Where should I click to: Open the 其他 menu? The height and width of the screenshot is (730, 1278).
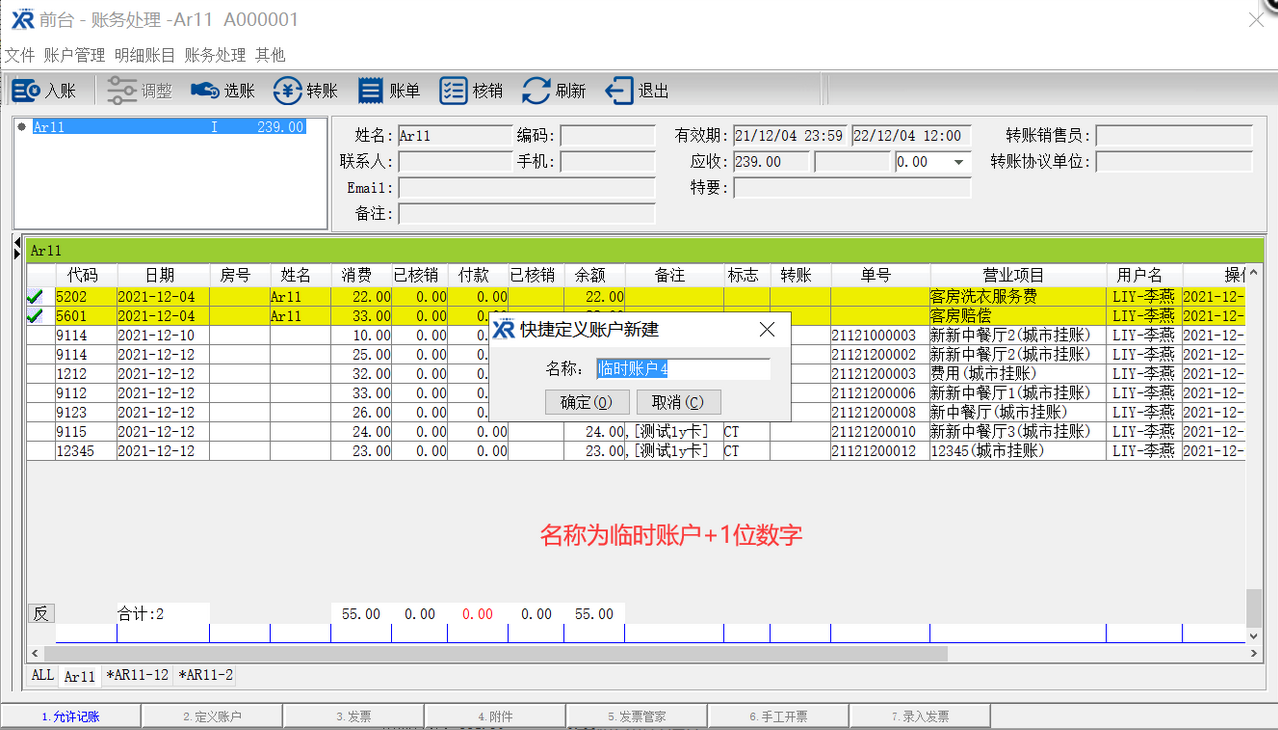tap(270, 55)
